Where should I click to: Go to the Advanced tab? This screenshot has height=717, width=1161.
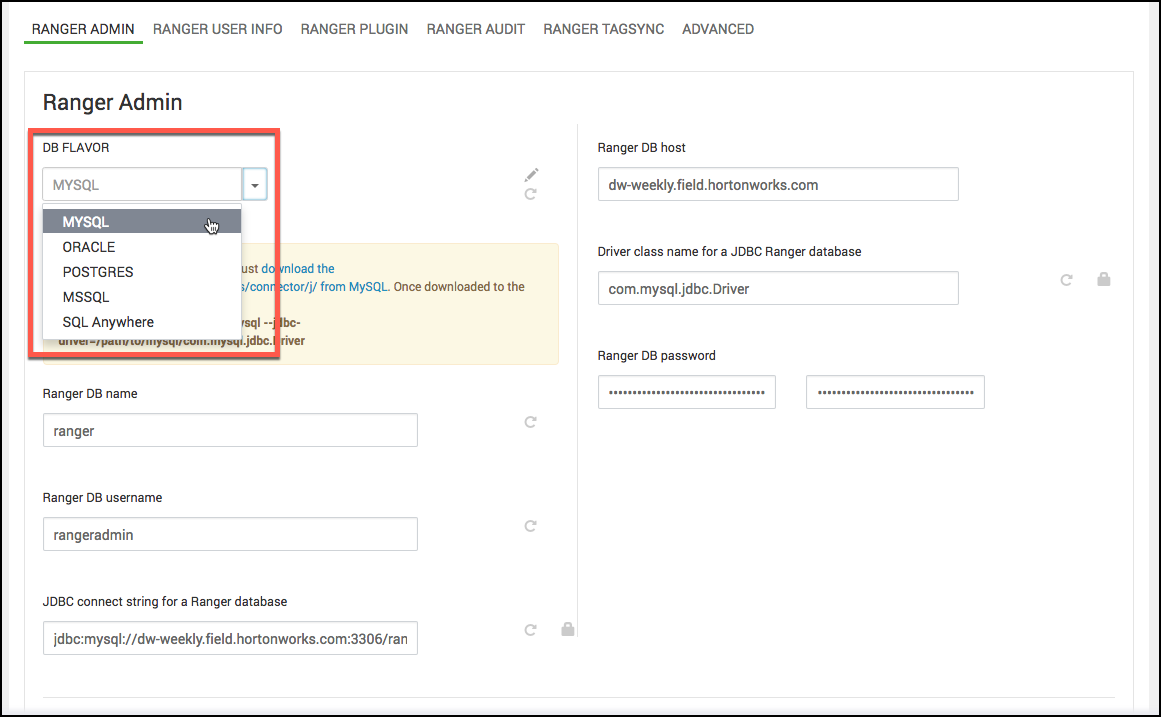[717, 29]
